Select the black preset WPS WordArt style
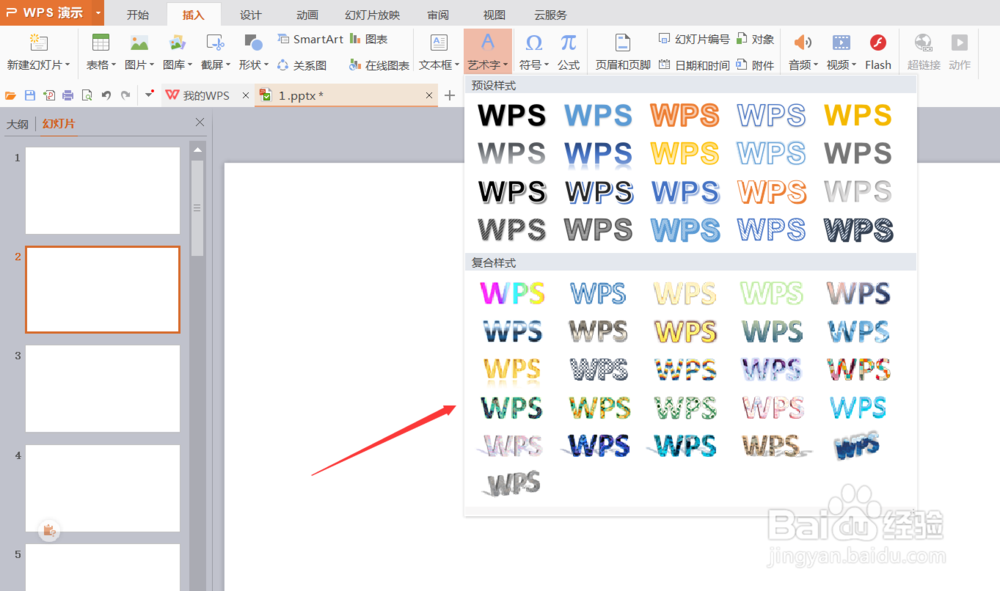This screenshot has height=591, width=1000. pyautogui.click(x=511, y=115)
